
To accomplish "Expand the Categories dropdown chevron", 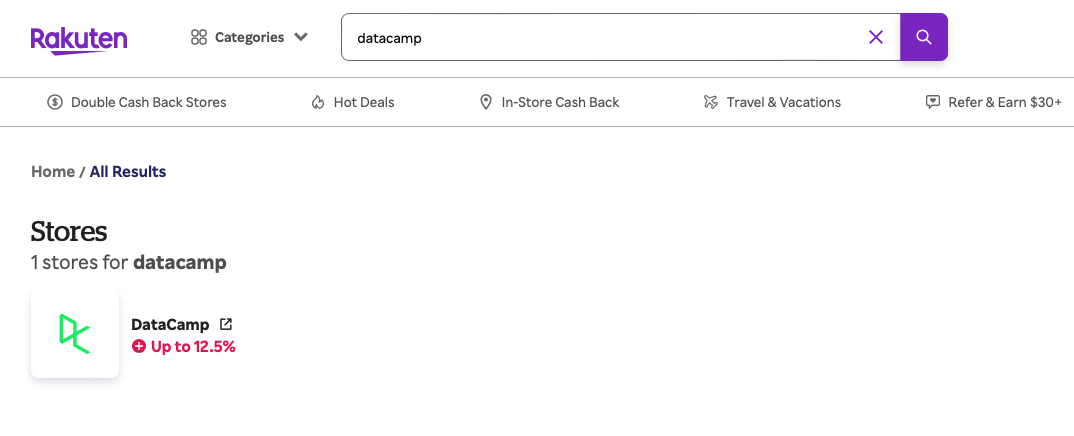I will coord(301,37).
